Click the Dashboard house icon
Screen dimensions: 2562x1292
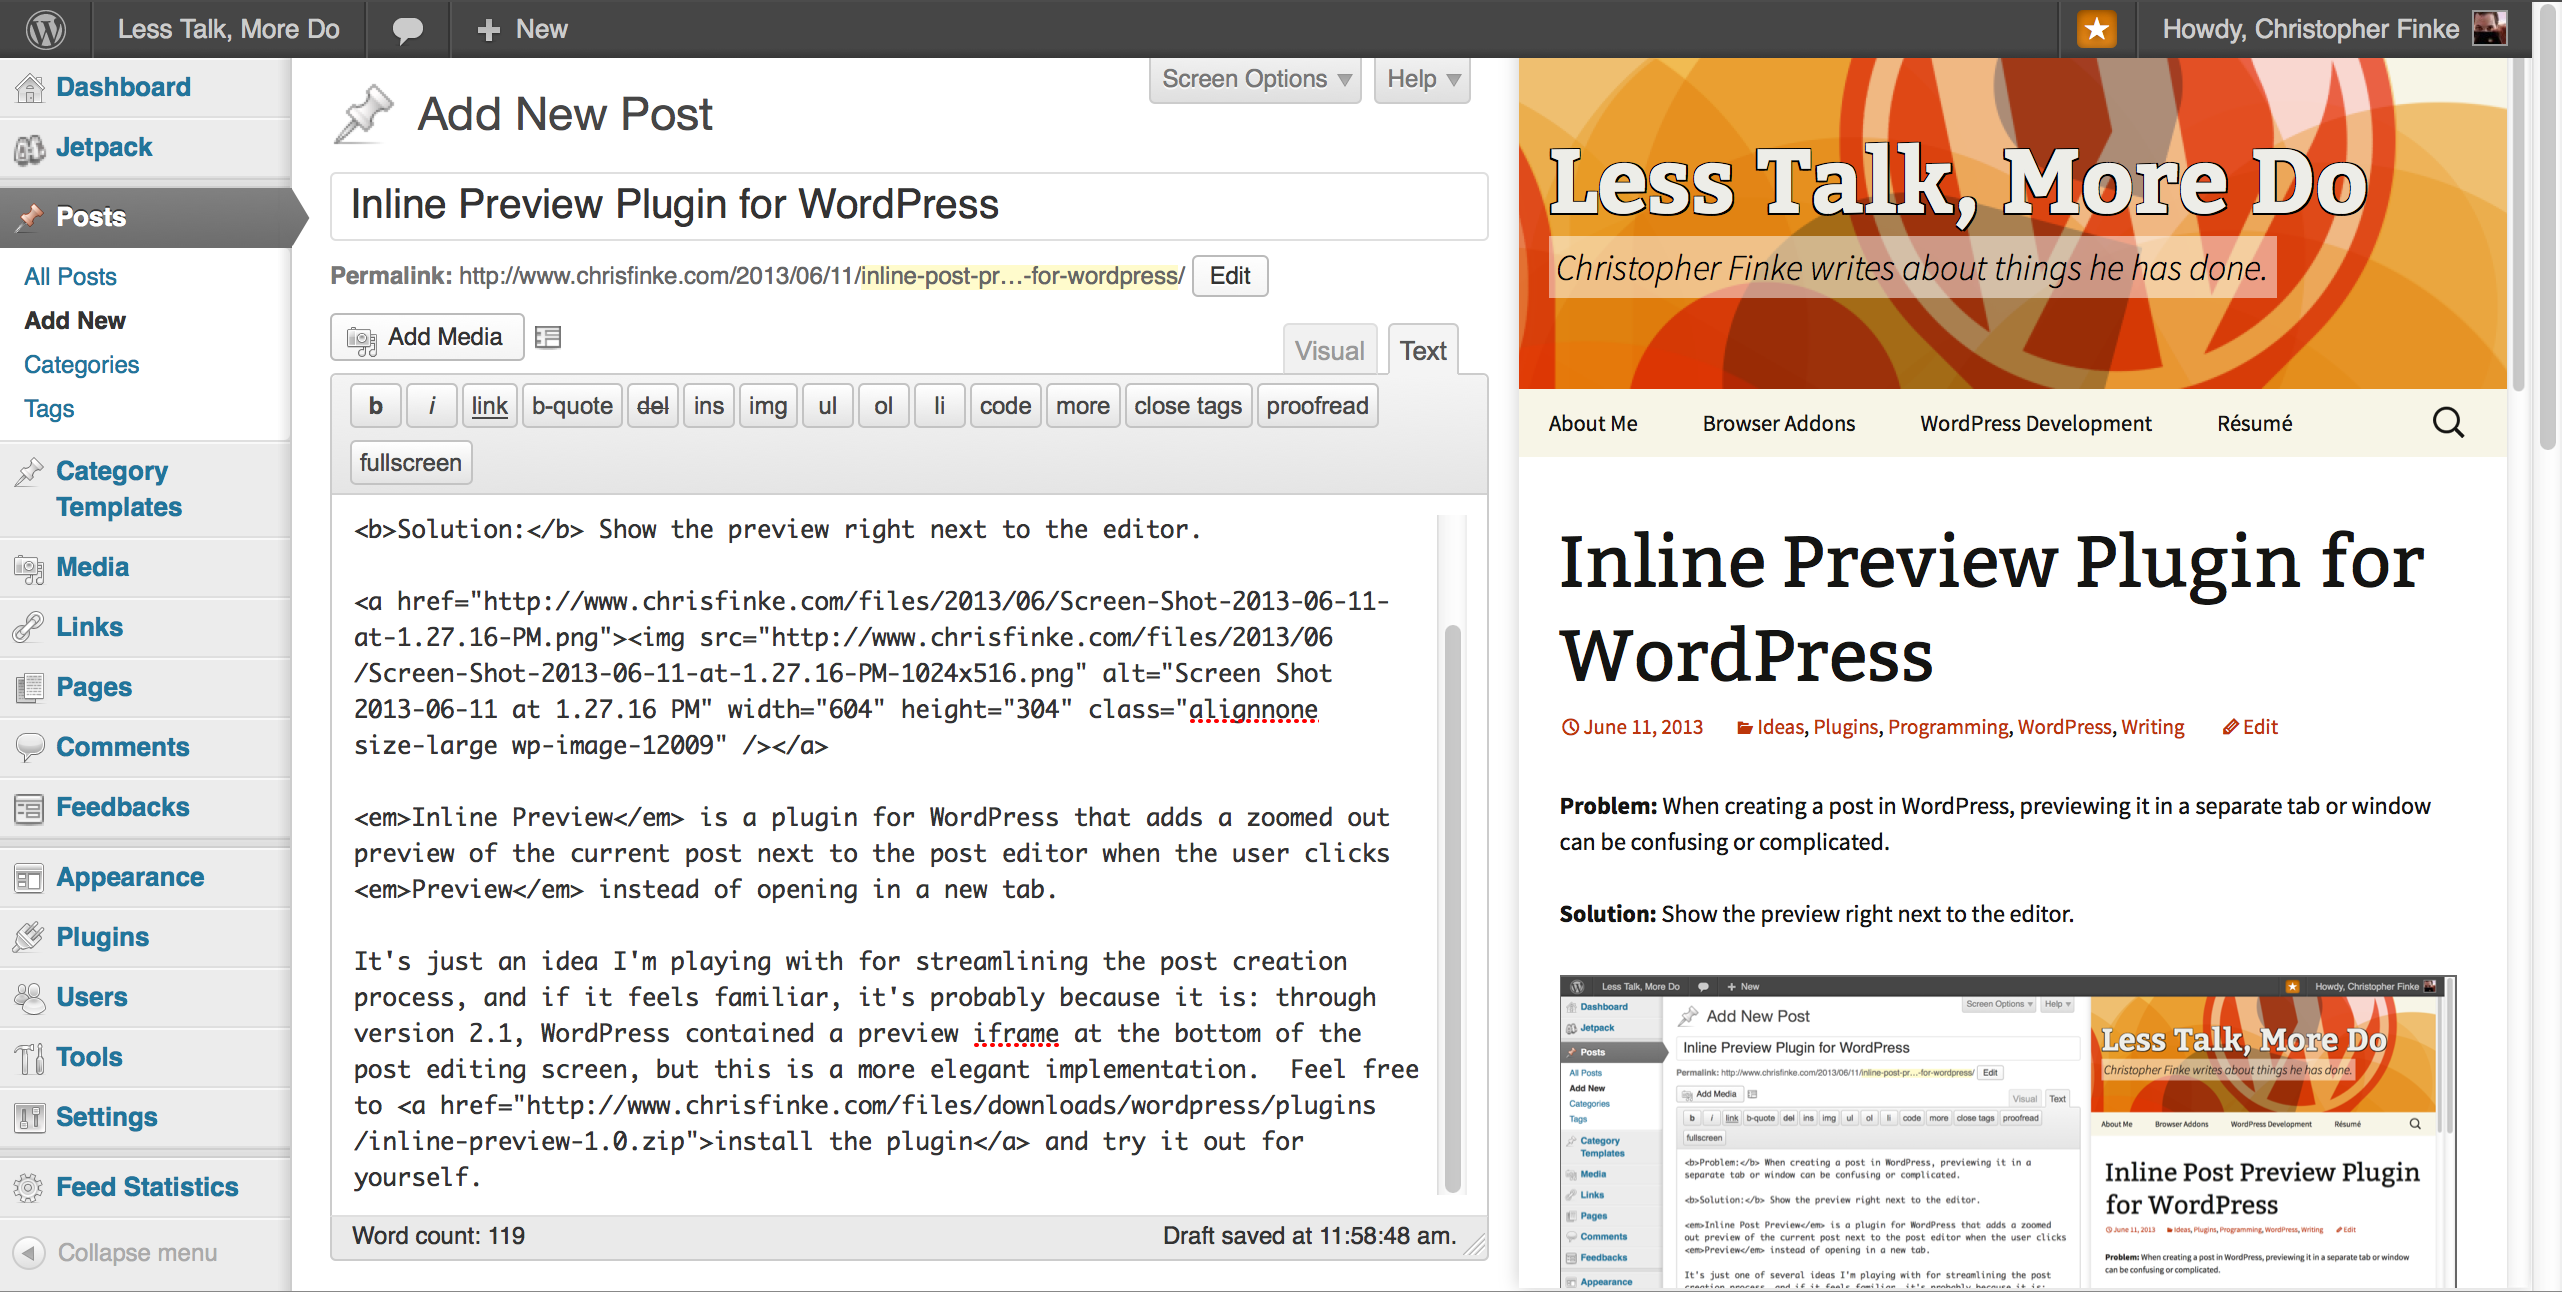coord(30,88)
